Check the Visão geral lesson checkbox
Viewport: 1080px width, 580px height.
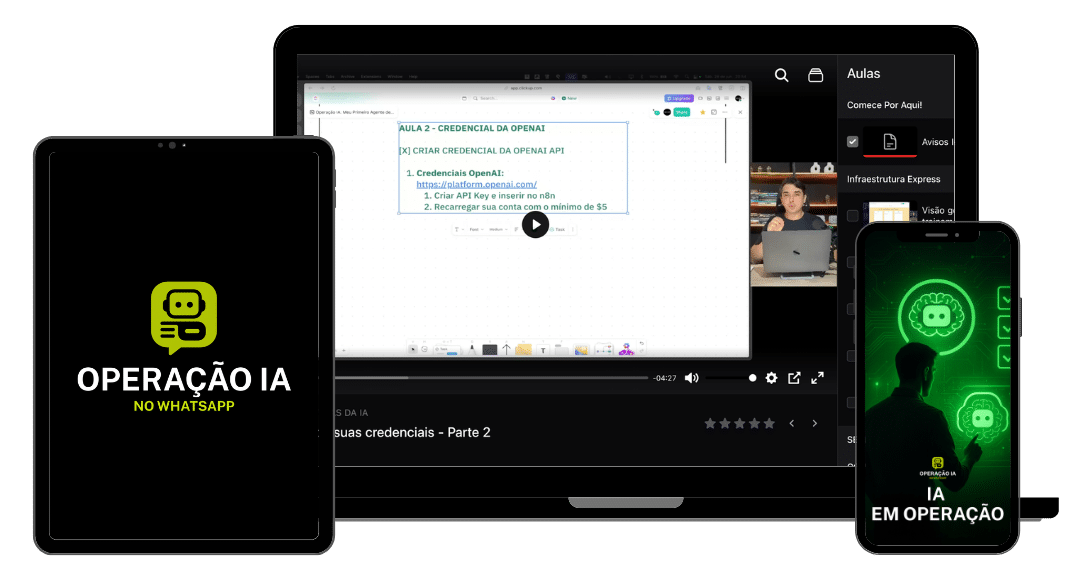click(852, 215)
